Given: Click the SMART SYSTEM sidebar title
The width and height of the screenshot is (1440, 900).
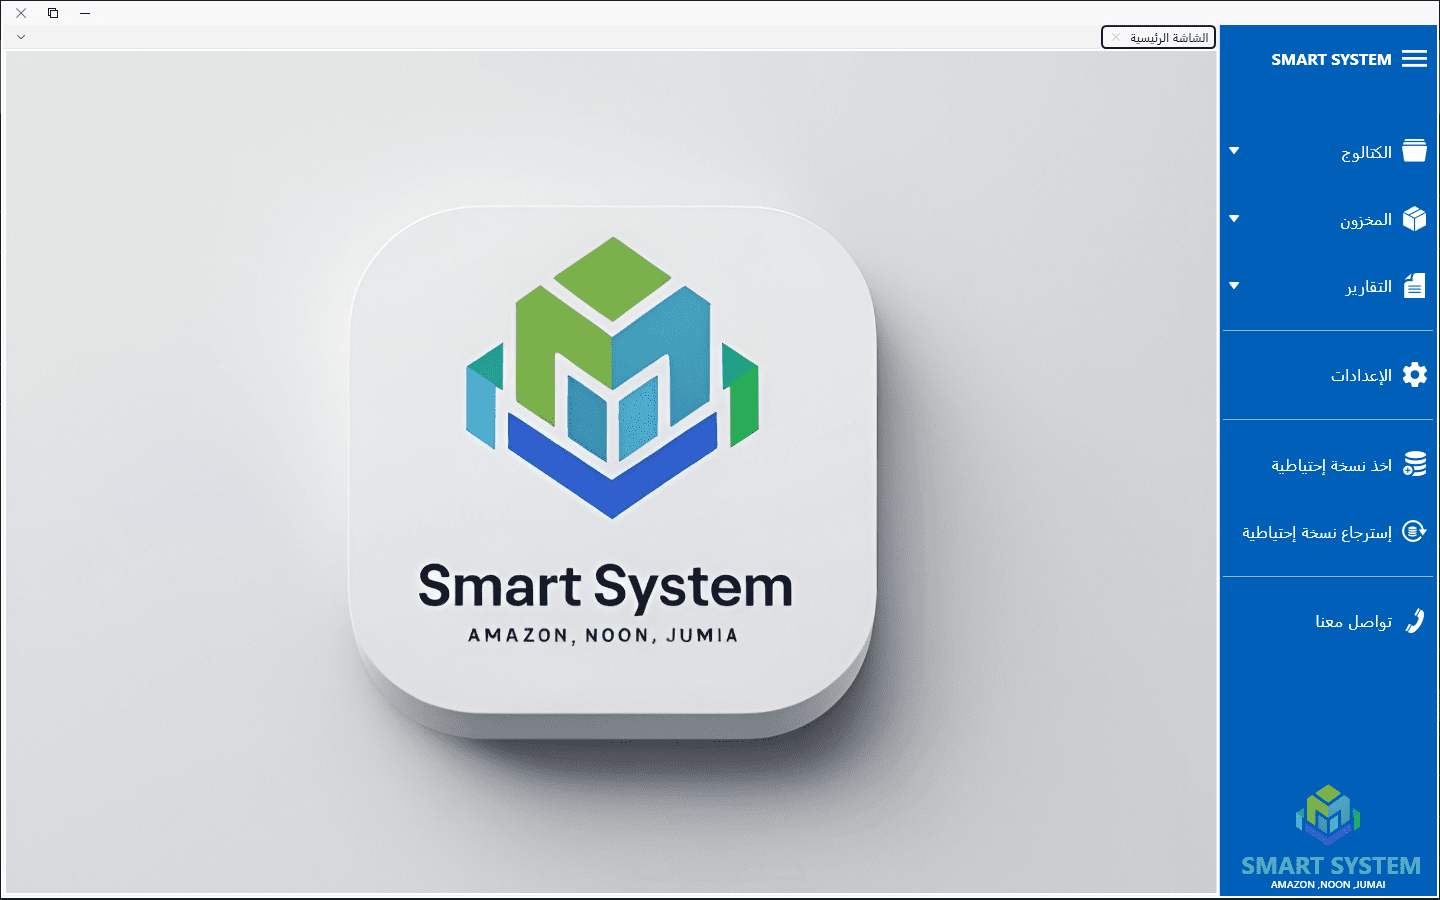Looking at the screenshot, I should pos(1331,59).
